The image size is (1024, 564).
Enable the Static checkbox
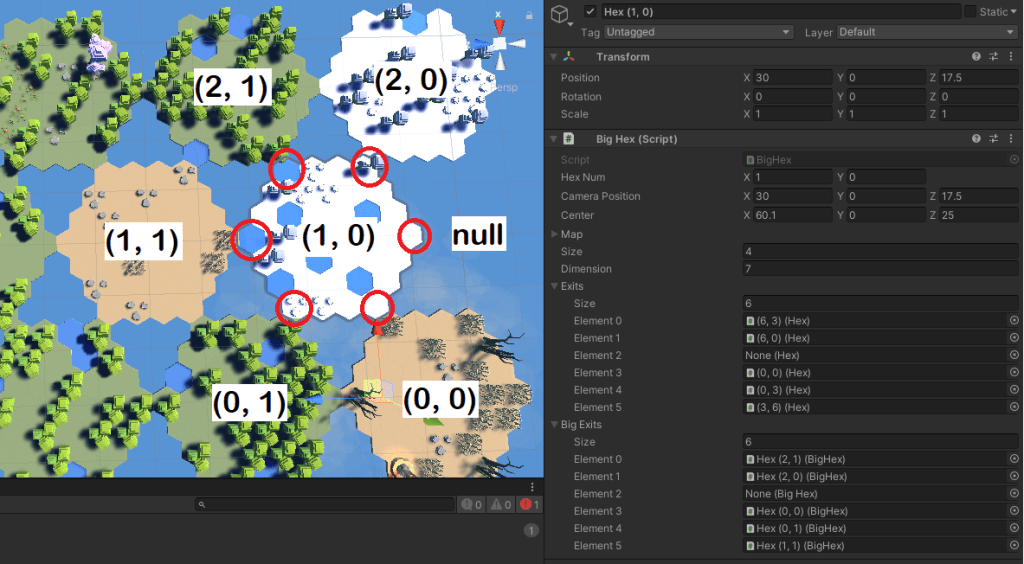(970, 11)
